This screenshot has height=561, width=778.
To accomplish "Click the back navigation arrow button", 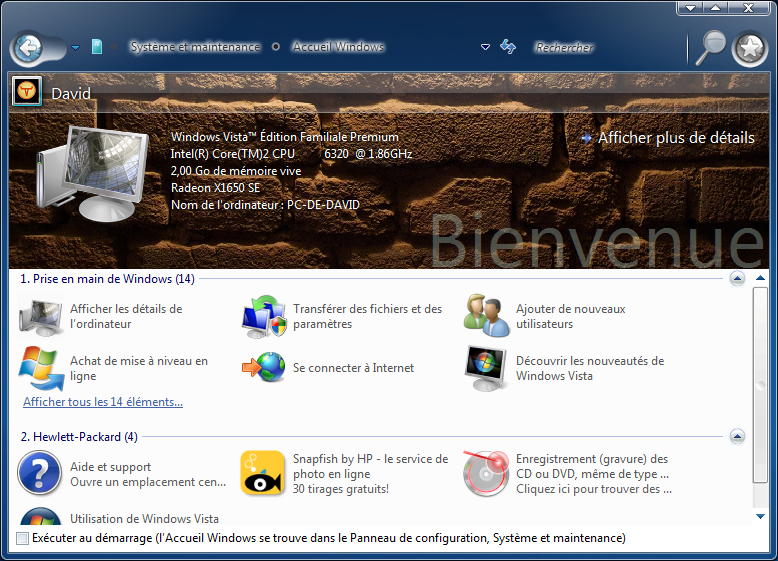I will 28,48.
